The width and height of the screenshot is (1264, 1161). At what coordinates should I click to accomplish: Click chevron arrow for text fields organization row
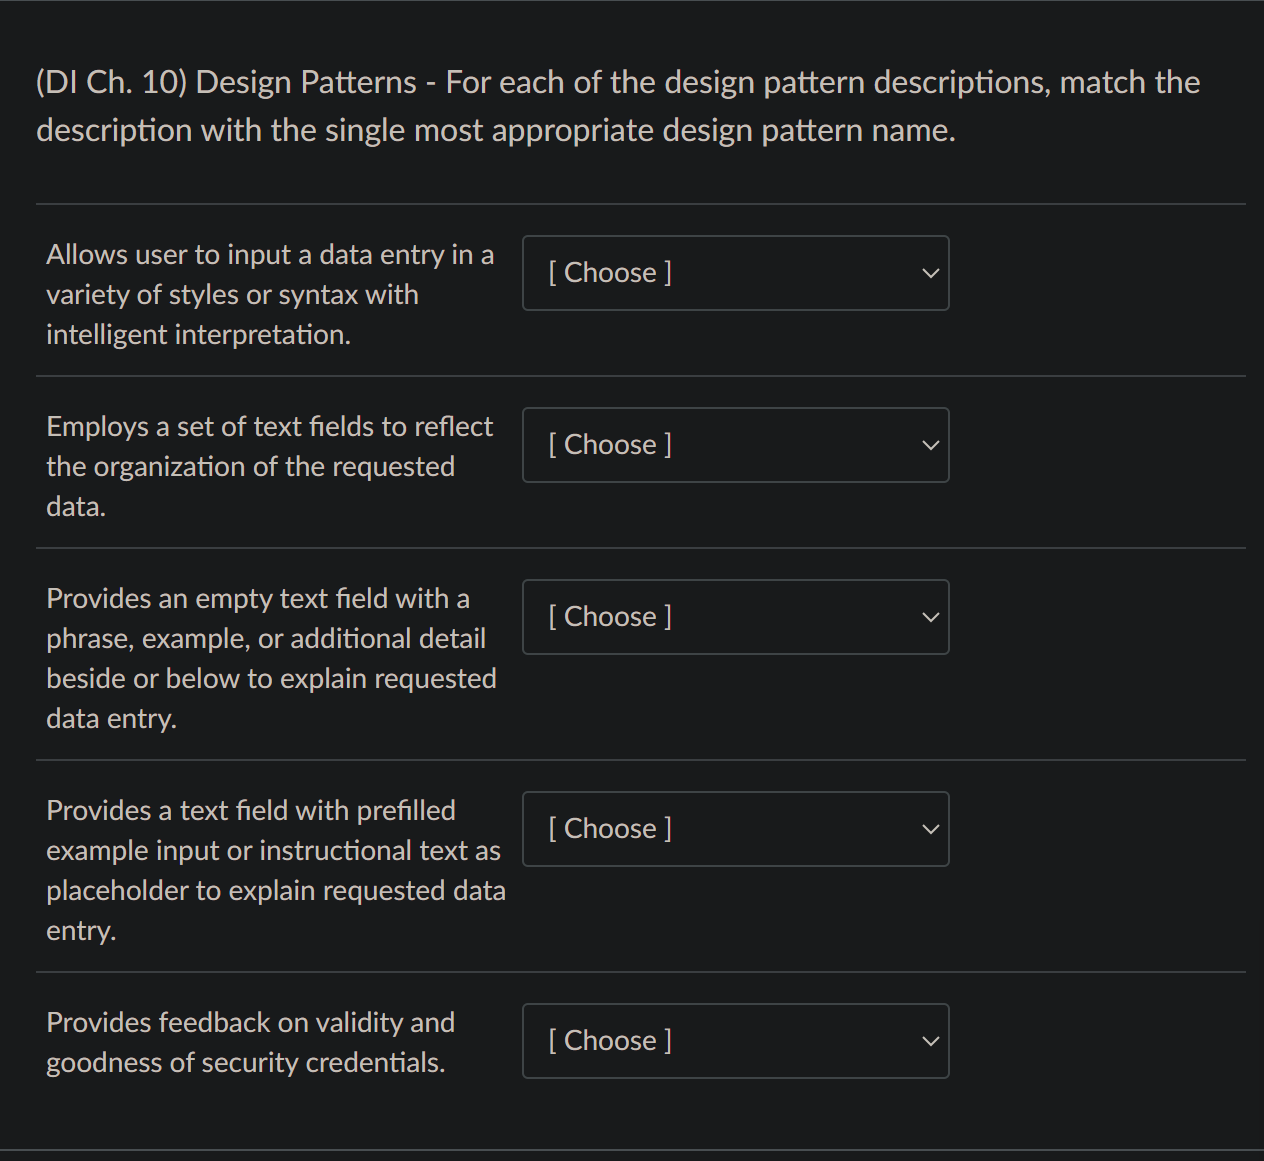(x=930, y=445)
